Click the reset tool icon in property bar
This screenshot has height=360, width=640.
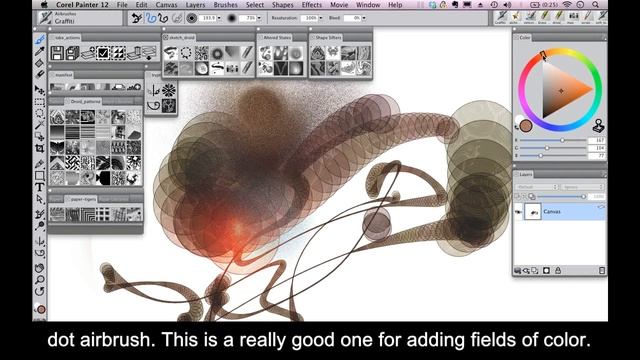[x=136, y=18]
